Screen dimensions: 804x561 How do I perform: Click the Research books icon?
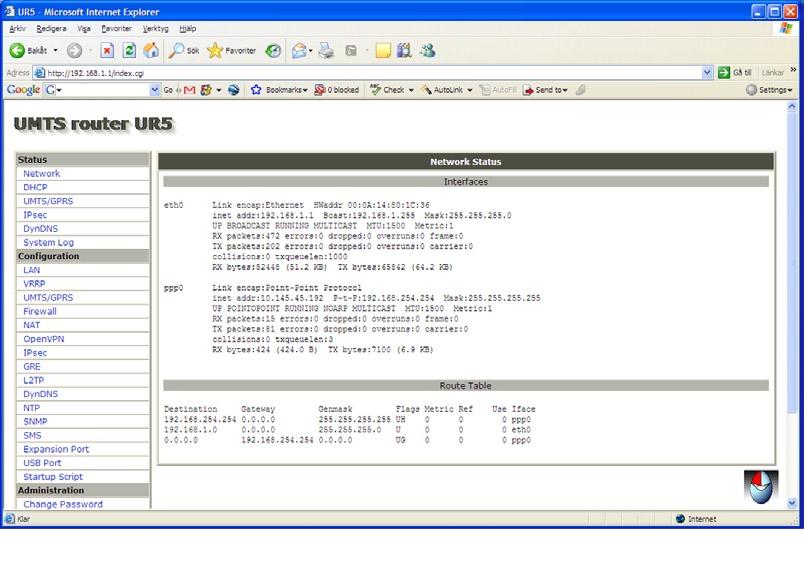[x=404, y=50]
